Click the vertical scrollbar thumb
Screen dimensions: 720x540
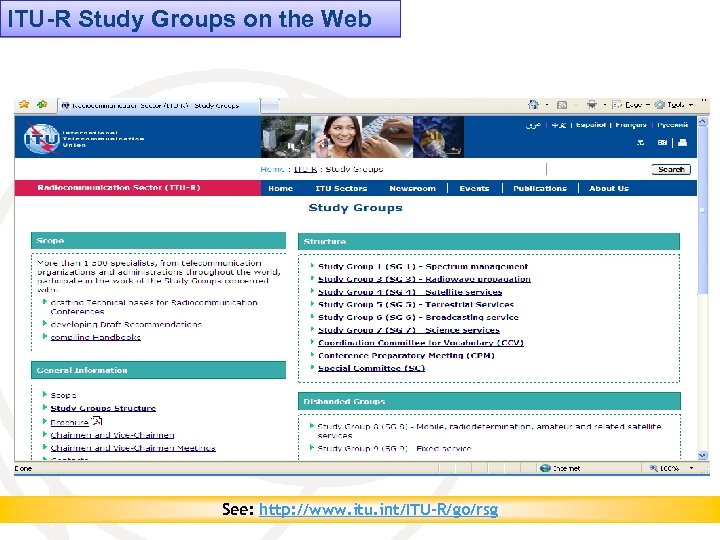point(703,209)
